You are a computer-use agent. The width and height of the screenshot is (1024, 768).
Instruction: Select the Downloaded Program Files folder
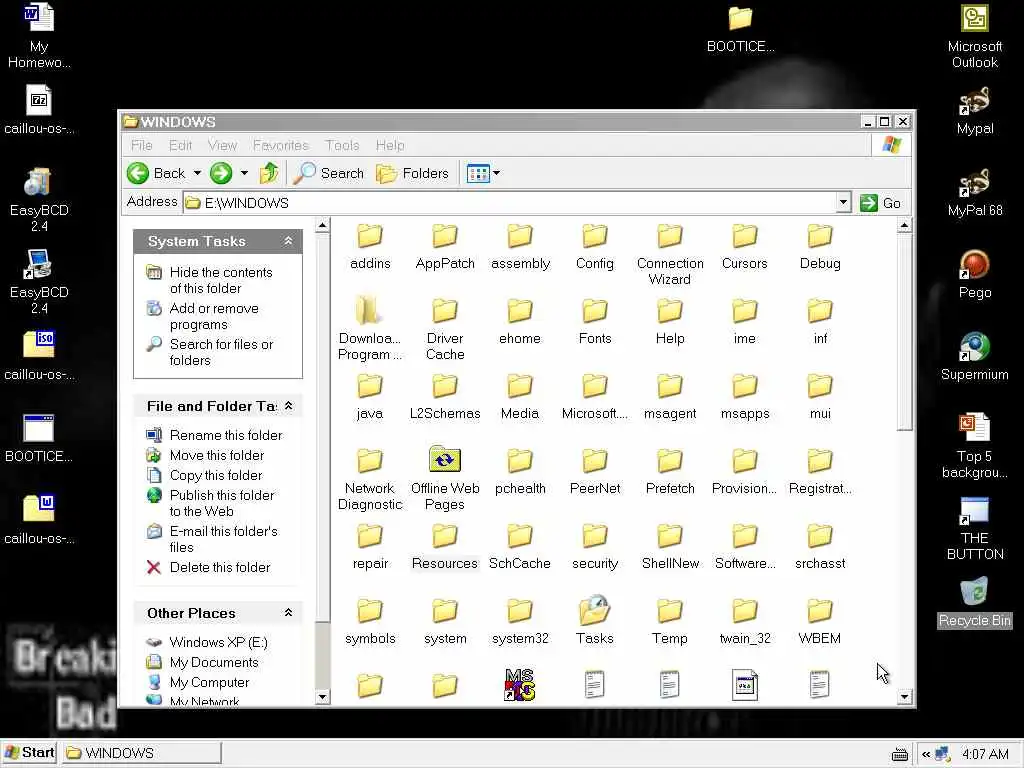coord(370,328)
